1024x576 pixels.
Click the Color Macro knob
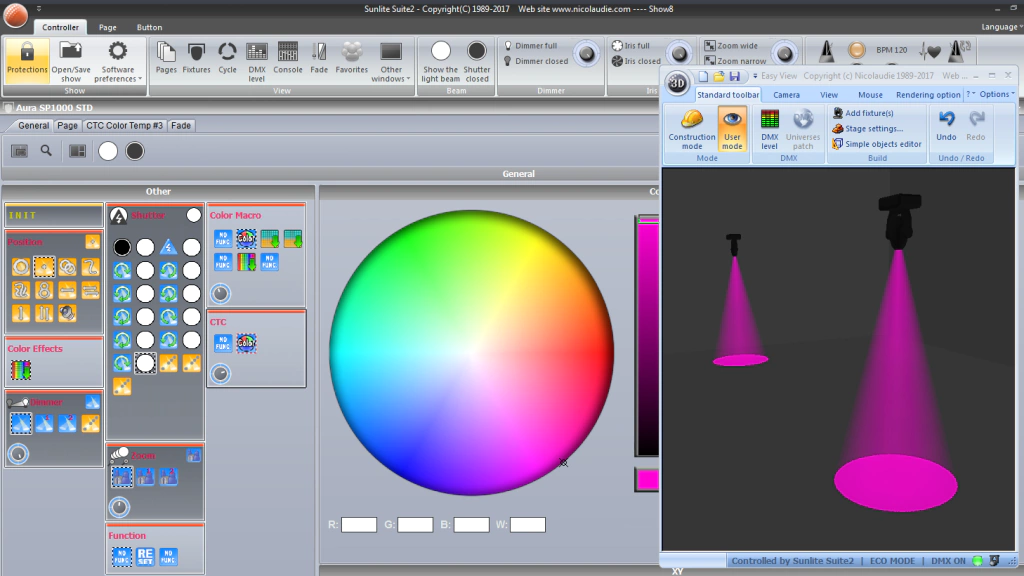(221, 293)
